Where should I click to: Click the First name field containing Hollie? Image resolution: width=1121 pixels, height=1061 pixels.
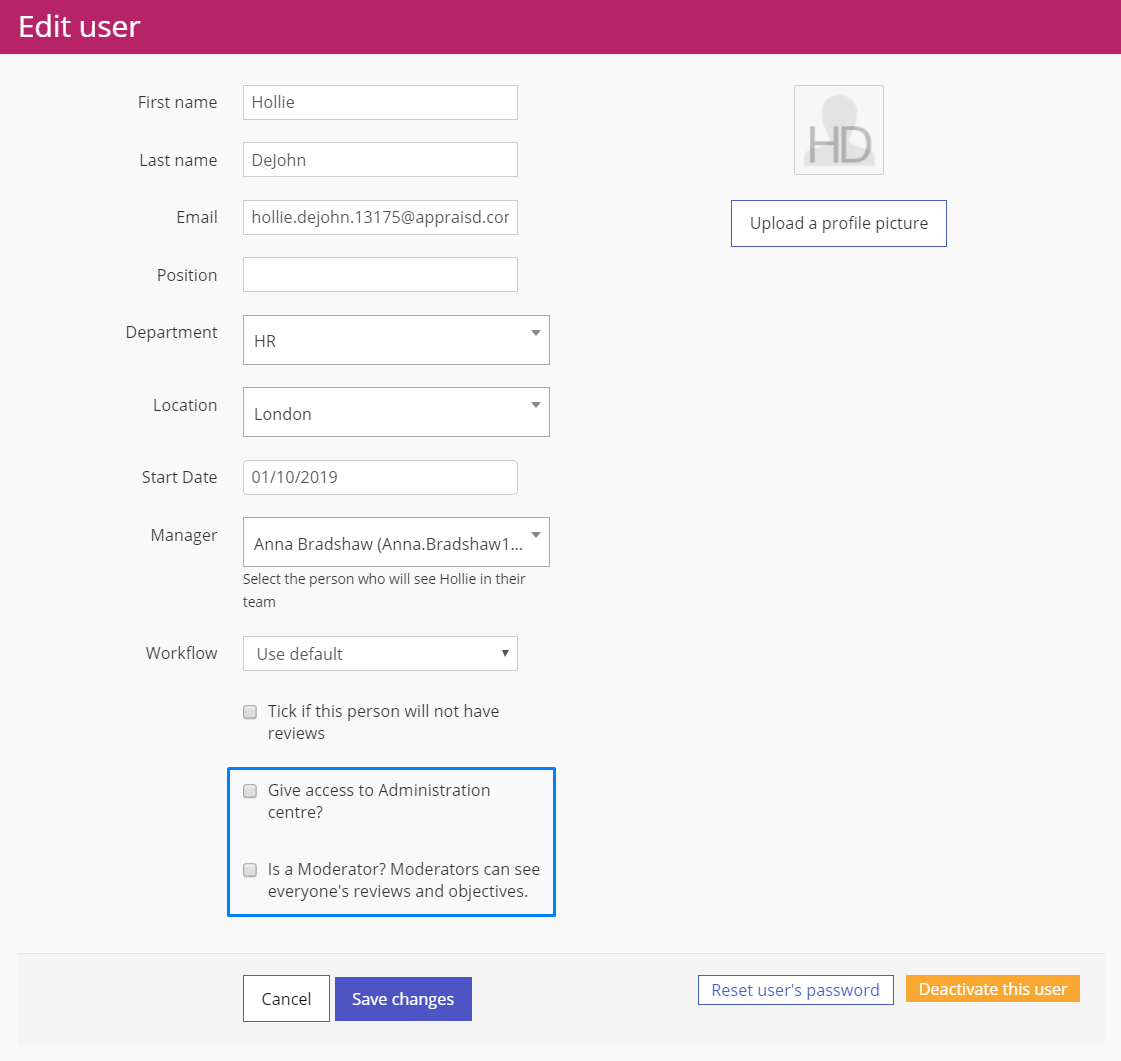(380, 102)
